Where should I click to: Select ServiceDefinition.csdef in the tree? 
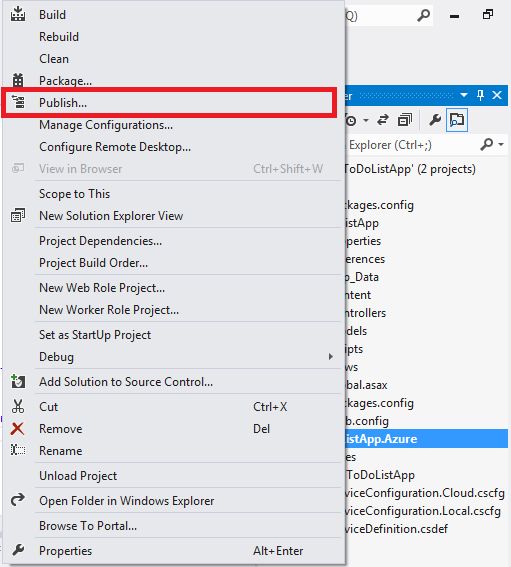click(396, 529)
